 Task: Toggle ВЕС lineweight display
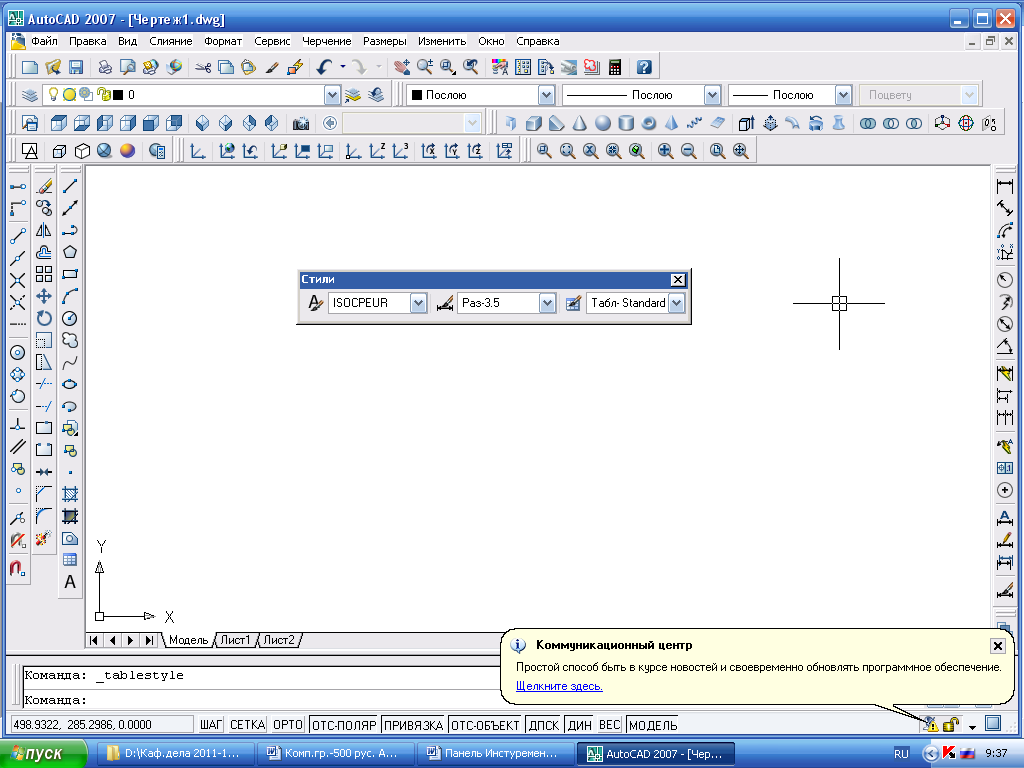coord(609,724)
